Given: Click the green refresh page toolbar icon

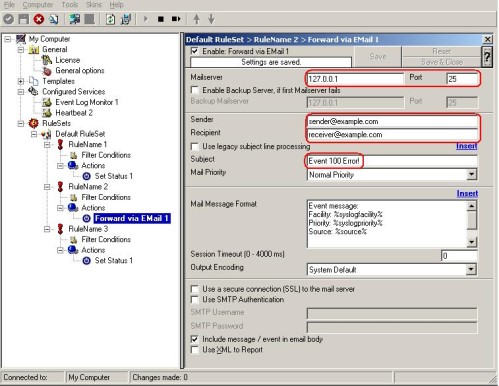Looking at the screenshot, I should (110, 19).
